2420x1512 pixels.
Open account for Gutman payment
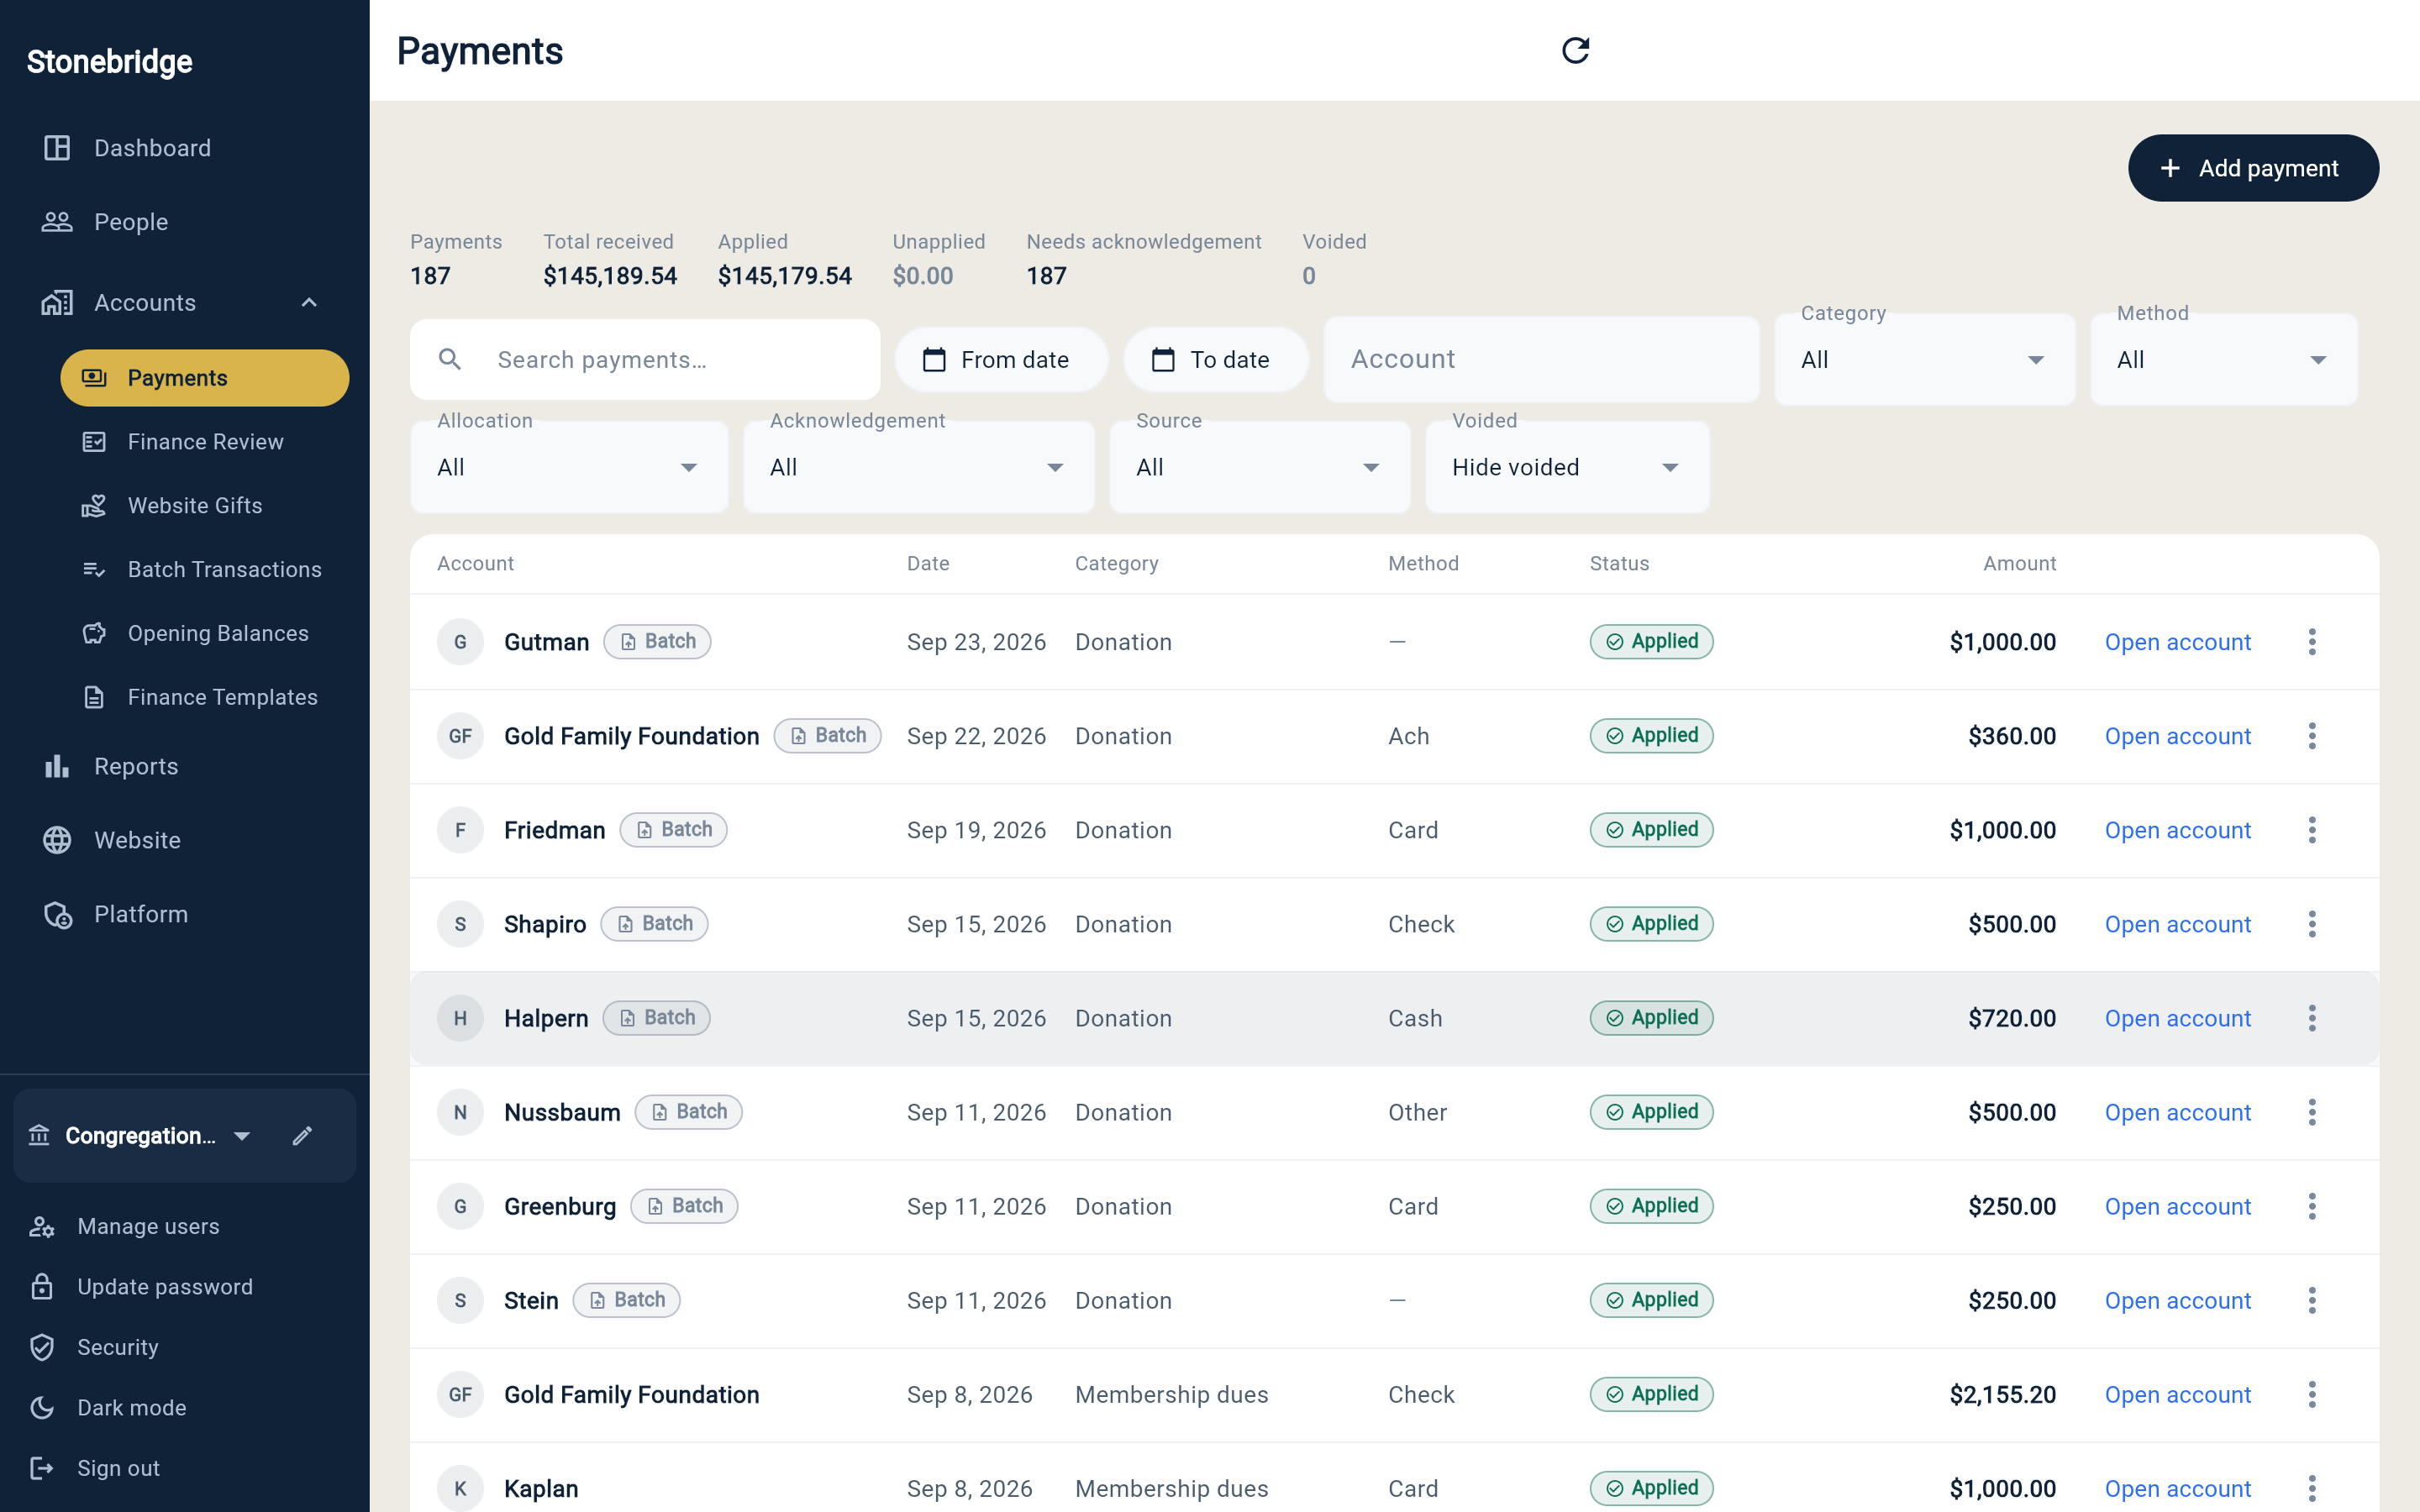tap(2177, 642)
